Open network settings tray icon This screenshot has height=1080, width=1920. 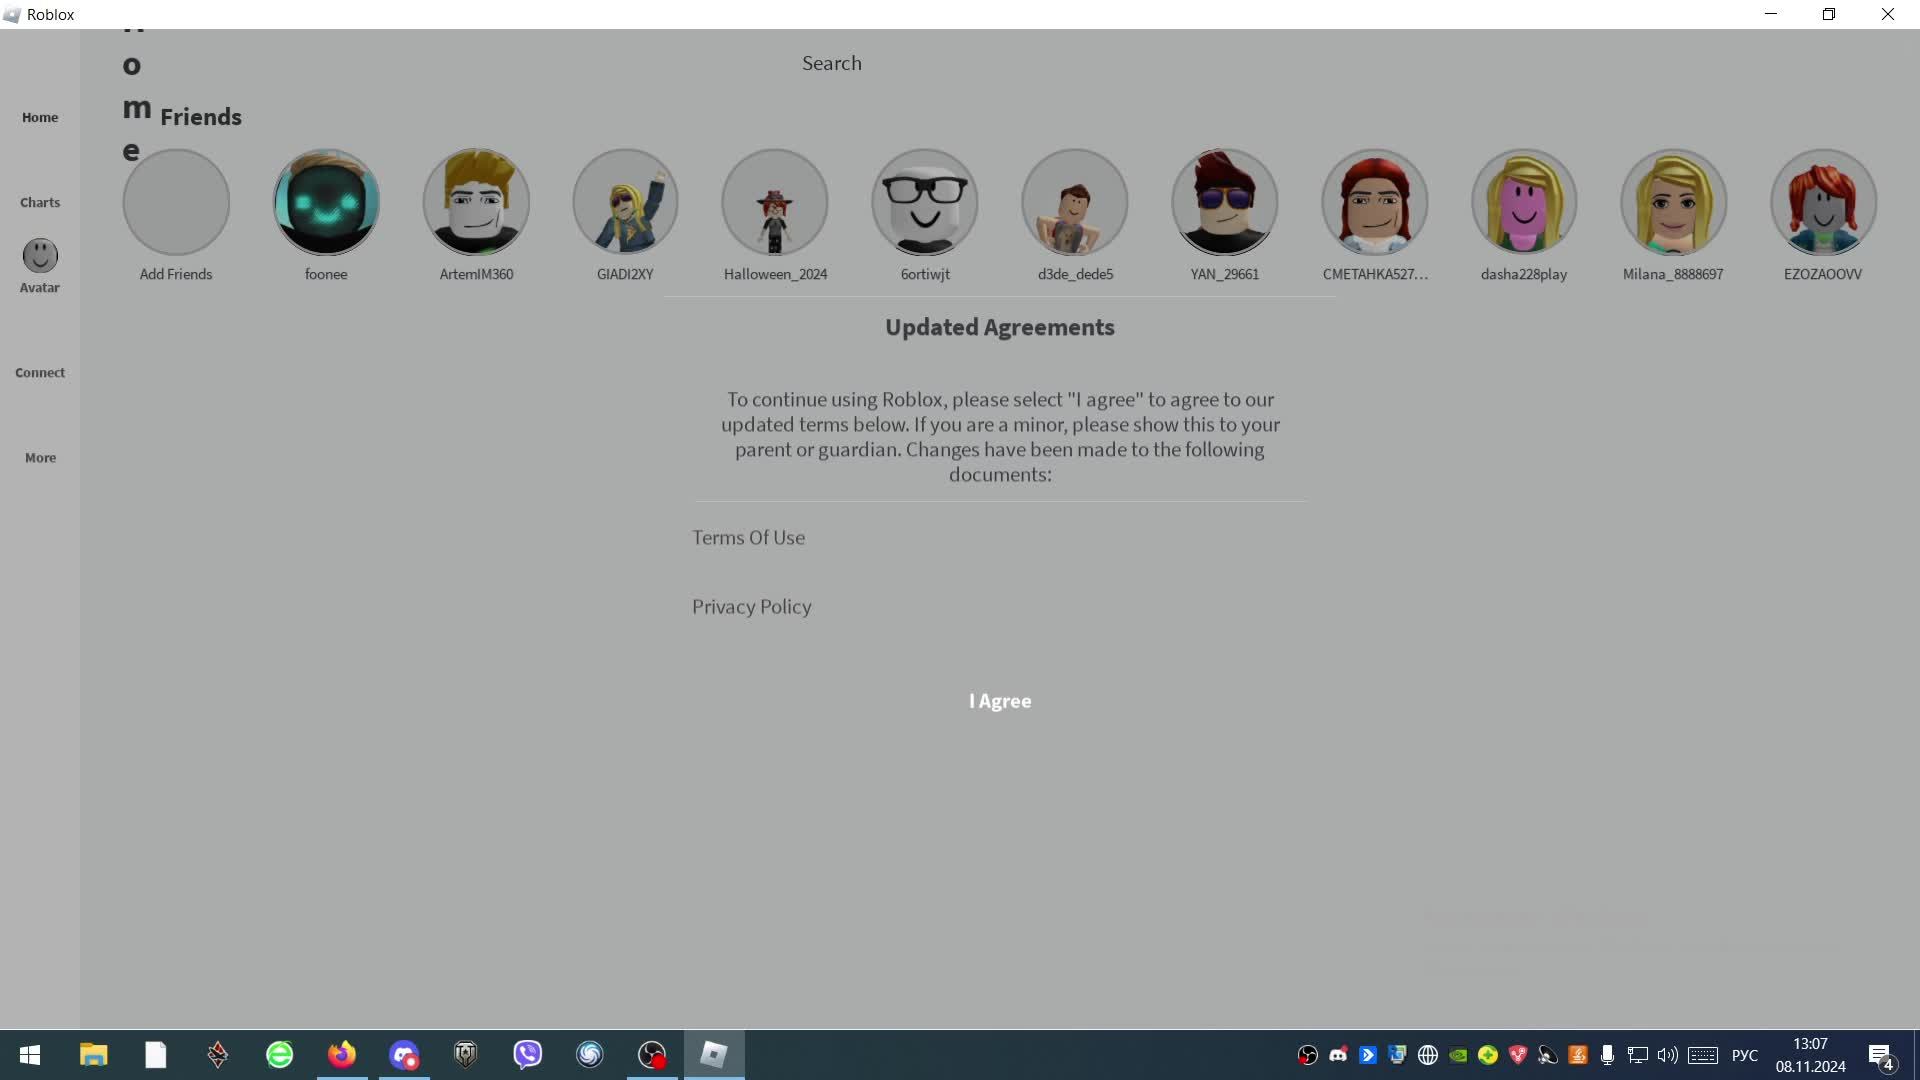[1638, 1055]
